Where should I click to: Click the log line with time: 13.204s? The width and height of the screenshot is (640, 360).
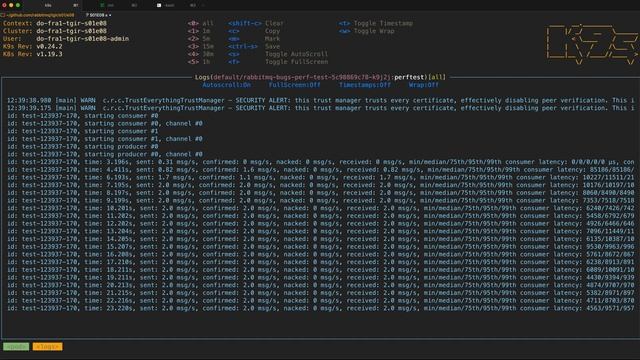pyautogui.click(x=321, y=231)
